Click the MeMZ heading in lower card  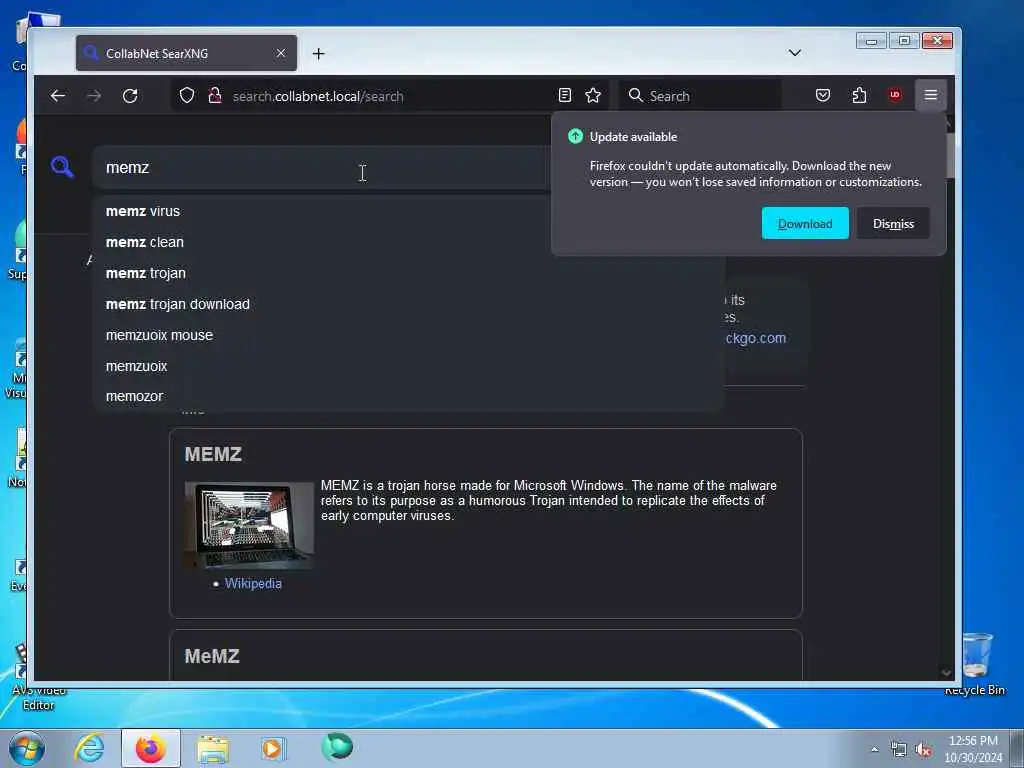212,656
